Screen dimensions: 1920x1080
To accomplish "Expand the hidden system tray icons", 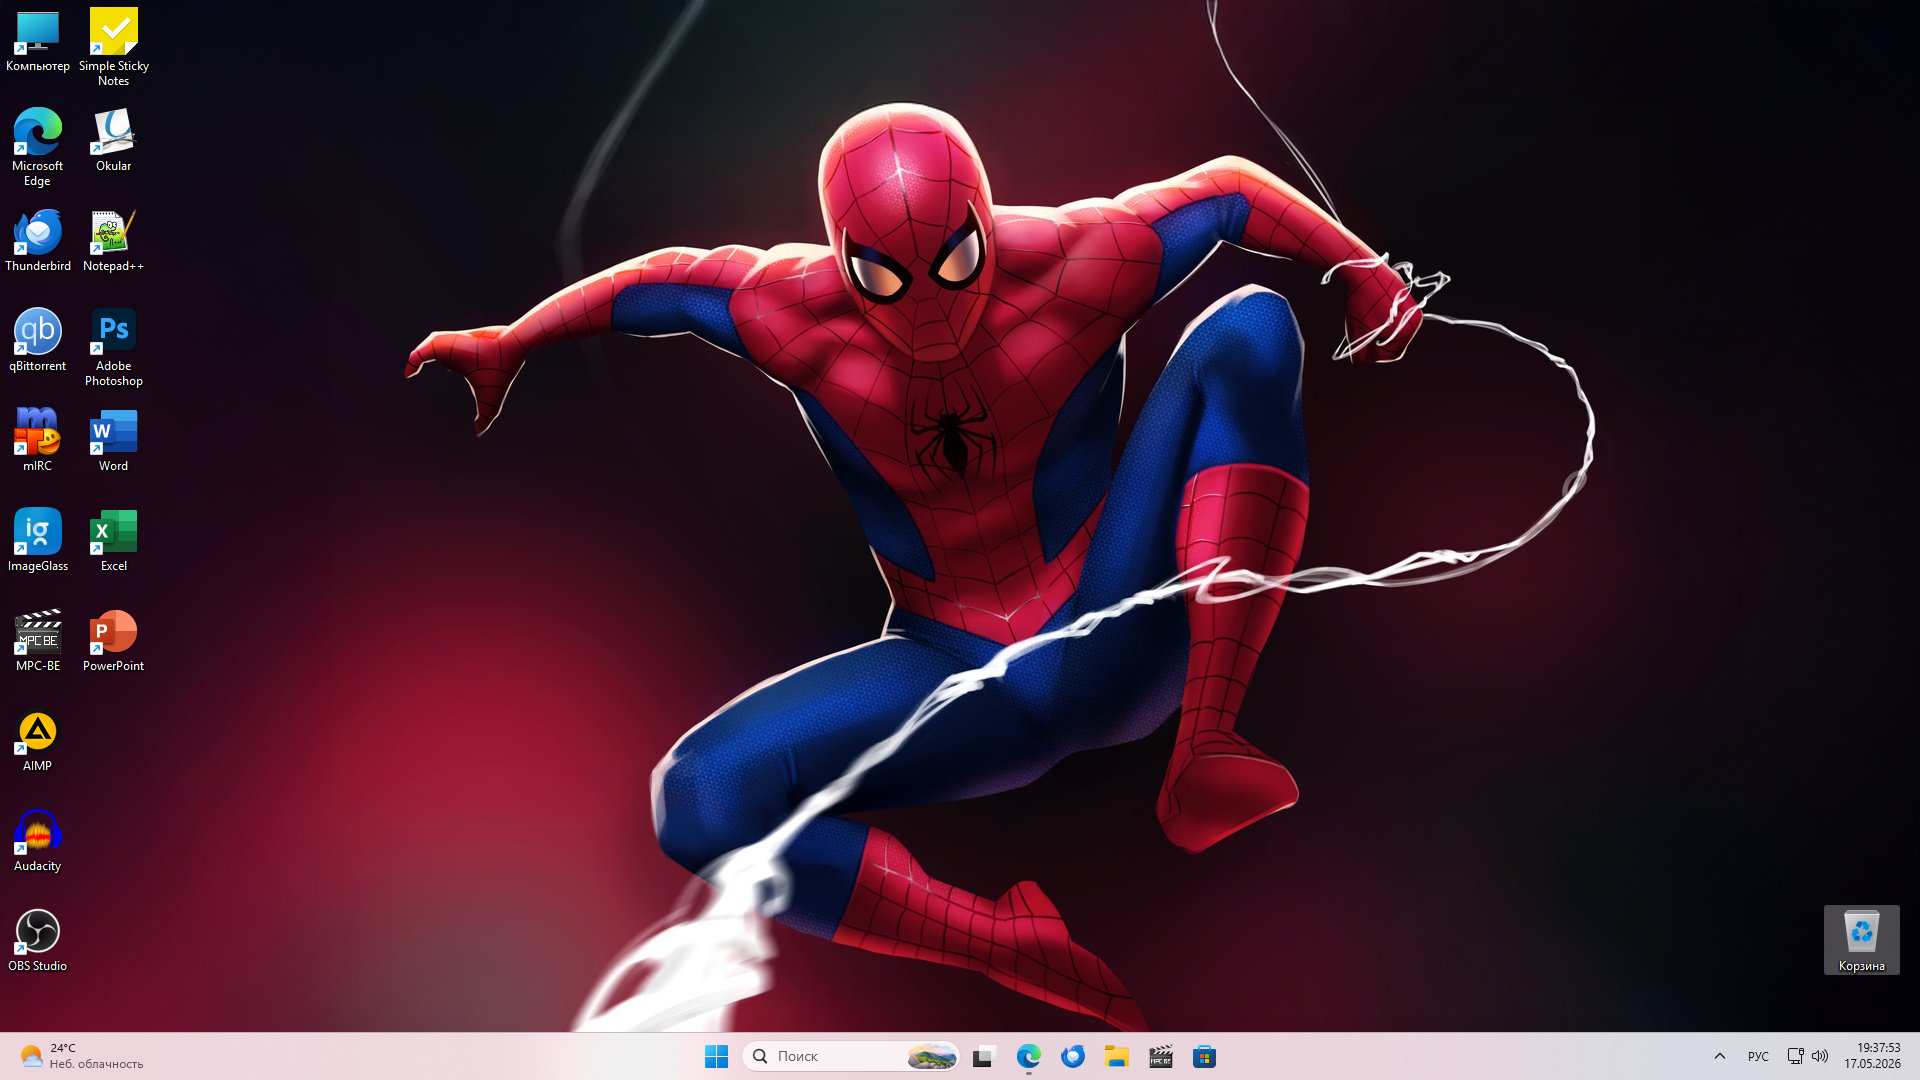I will pyautogui.click(x=1720, y=1056).
